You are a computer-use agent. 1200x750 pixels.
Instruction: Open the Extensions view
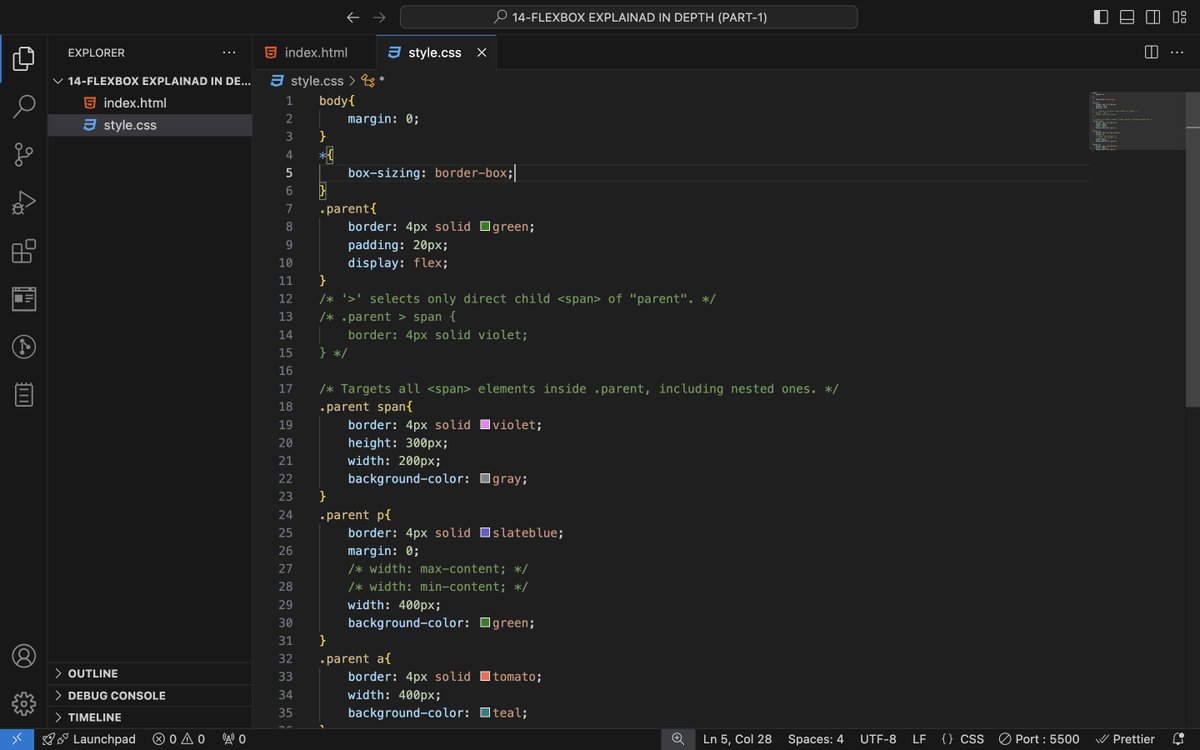coord(24,251)
